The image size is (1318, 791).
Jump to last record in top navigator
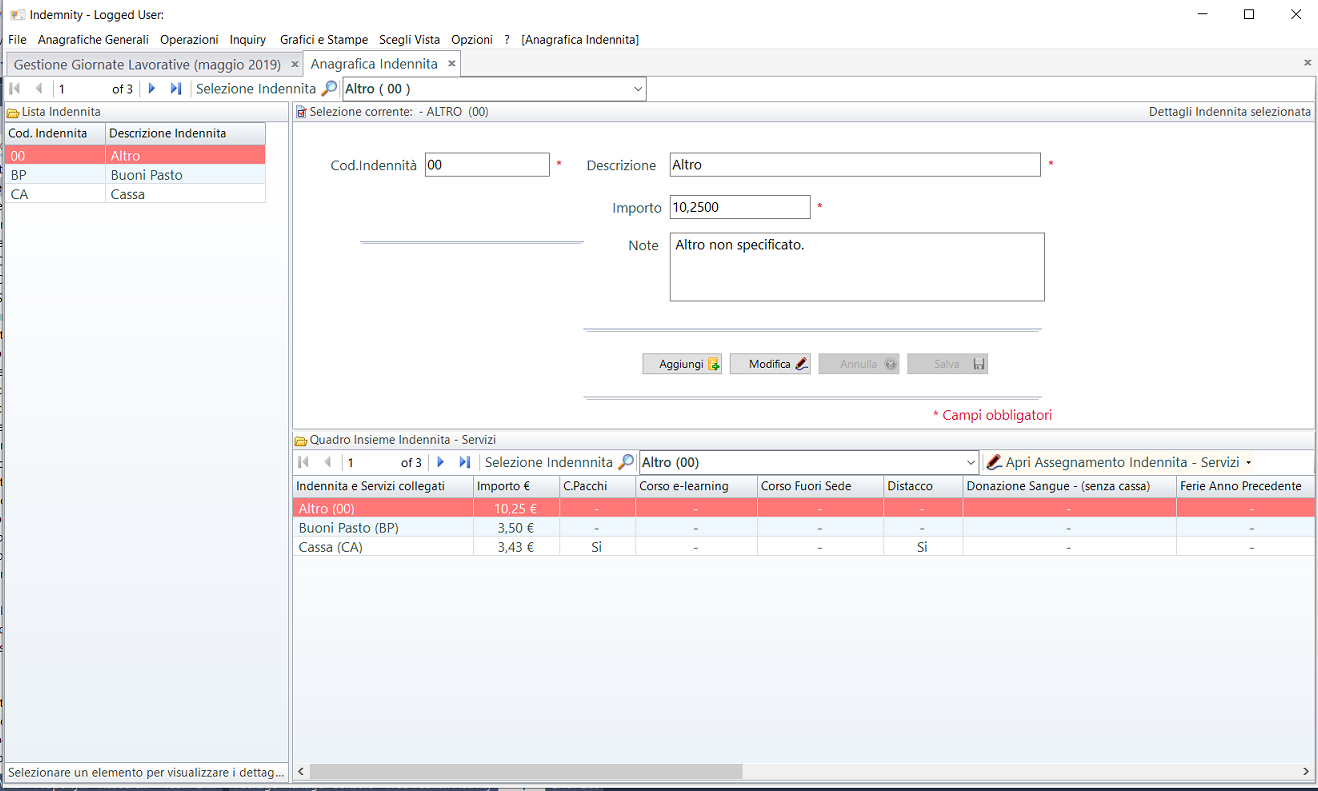[x=176, y=89]
